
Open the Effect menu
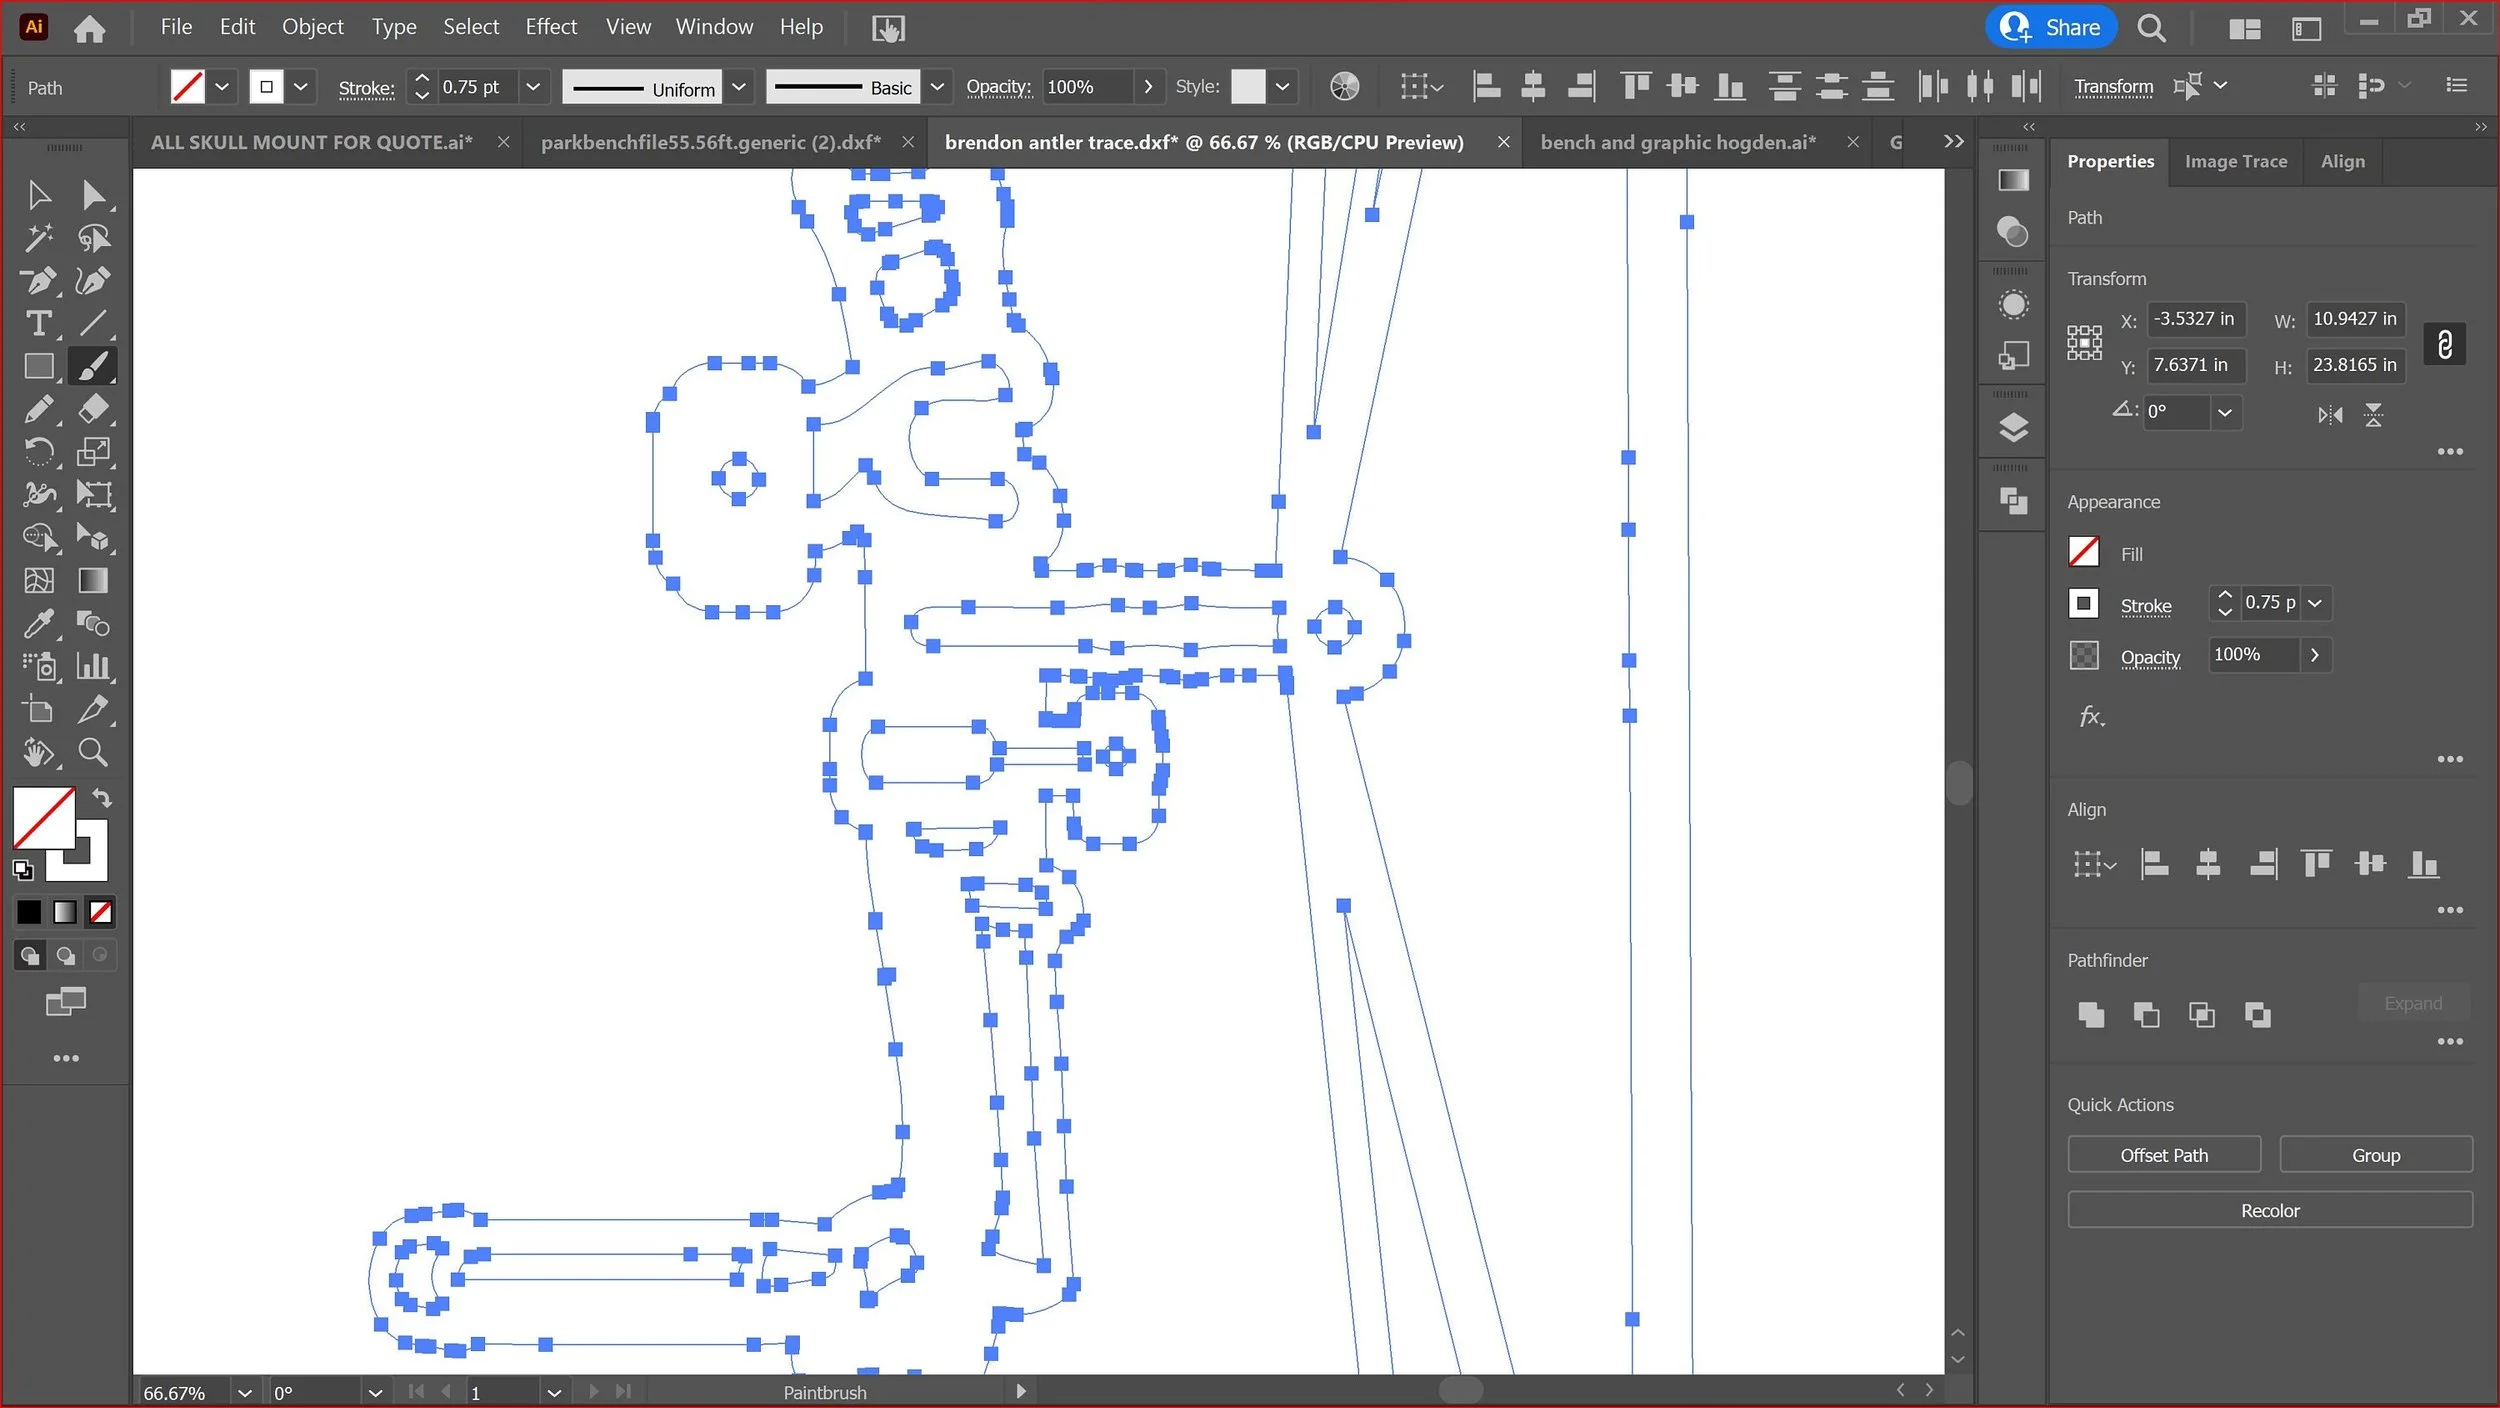pos(551,27)
